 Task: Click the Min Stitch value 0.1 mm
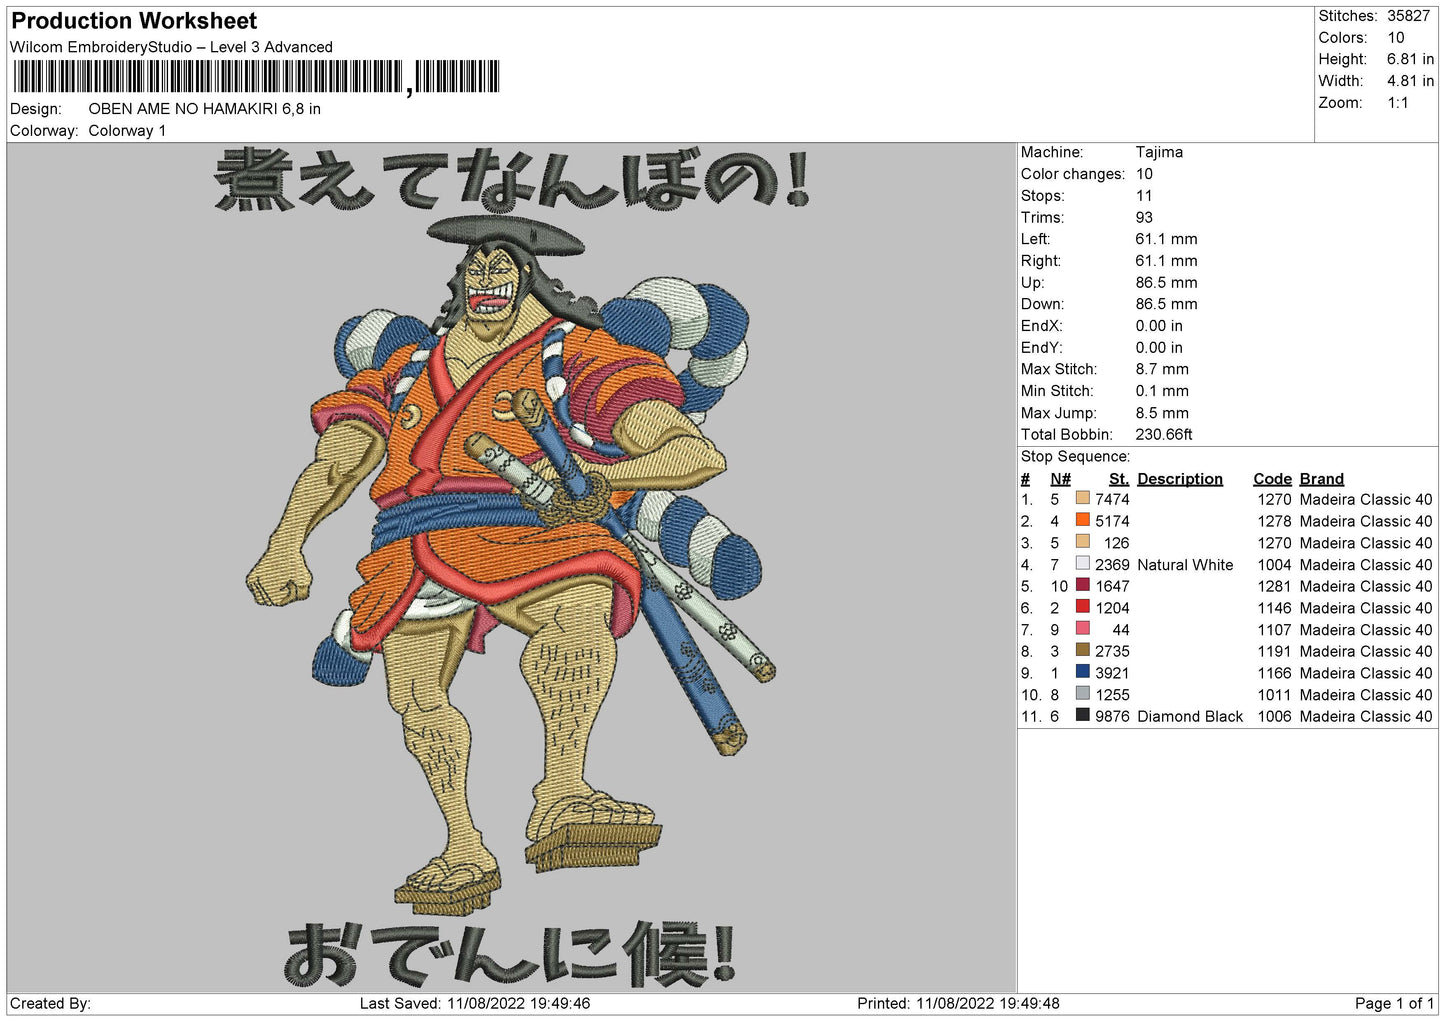[1162, 391]
